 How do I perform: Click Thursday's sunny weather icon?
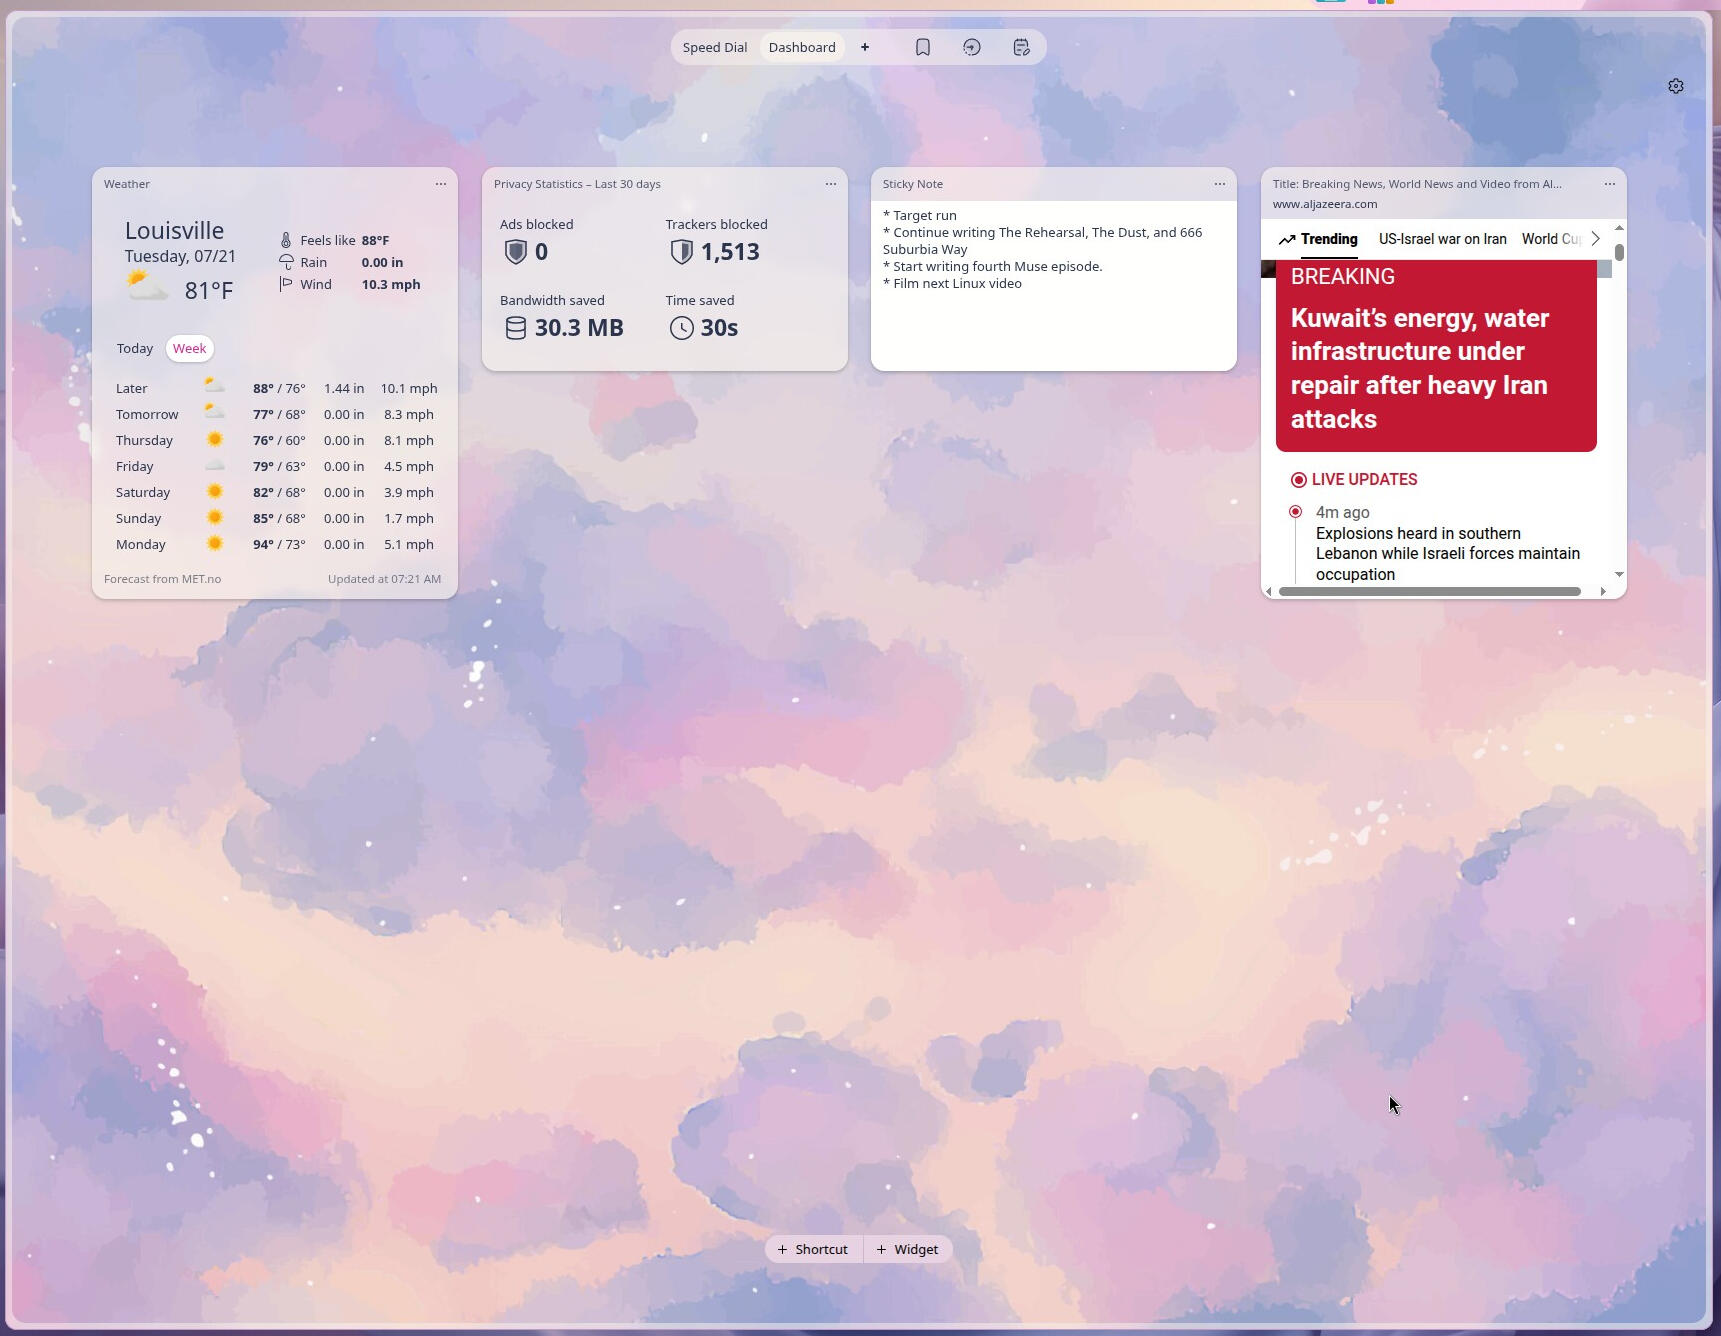tap(214, 440)
